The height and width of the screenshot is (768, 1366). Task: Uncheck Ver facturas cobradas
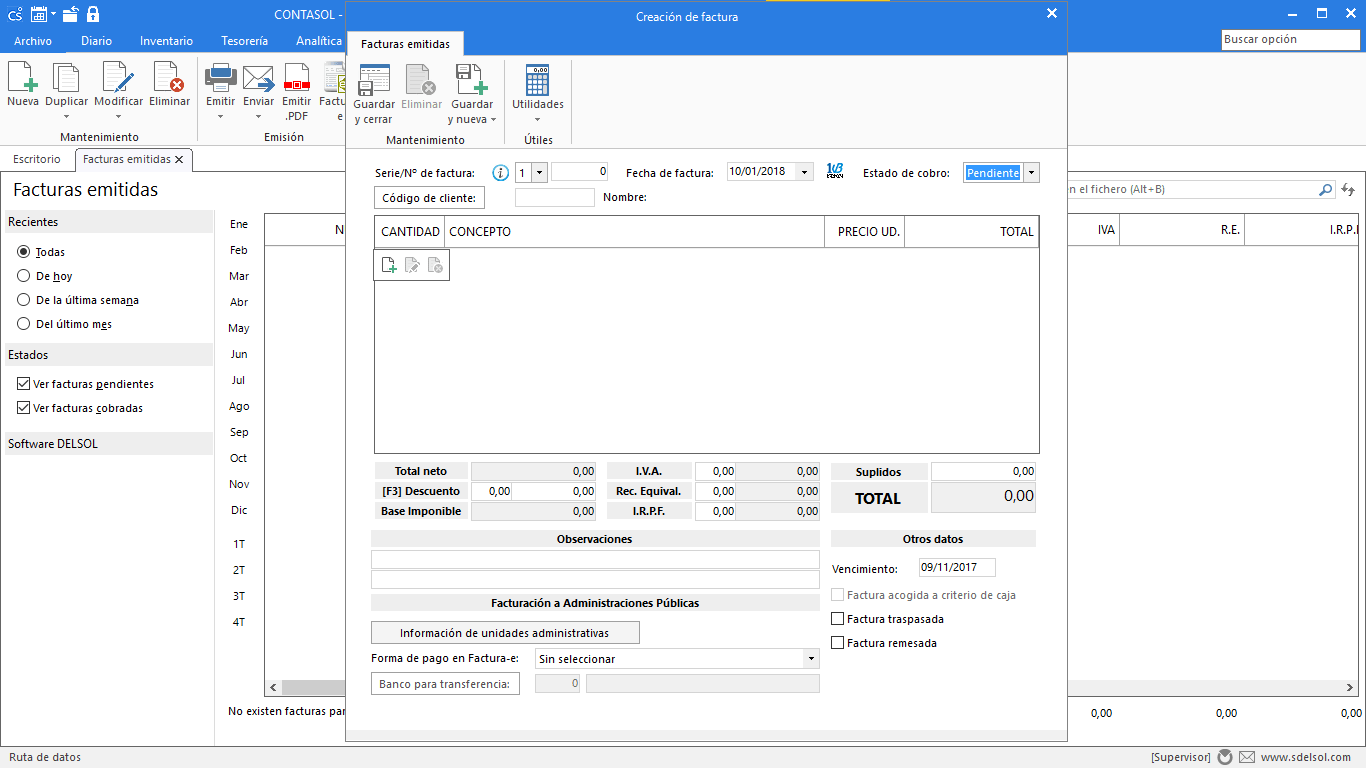(24, 408)
